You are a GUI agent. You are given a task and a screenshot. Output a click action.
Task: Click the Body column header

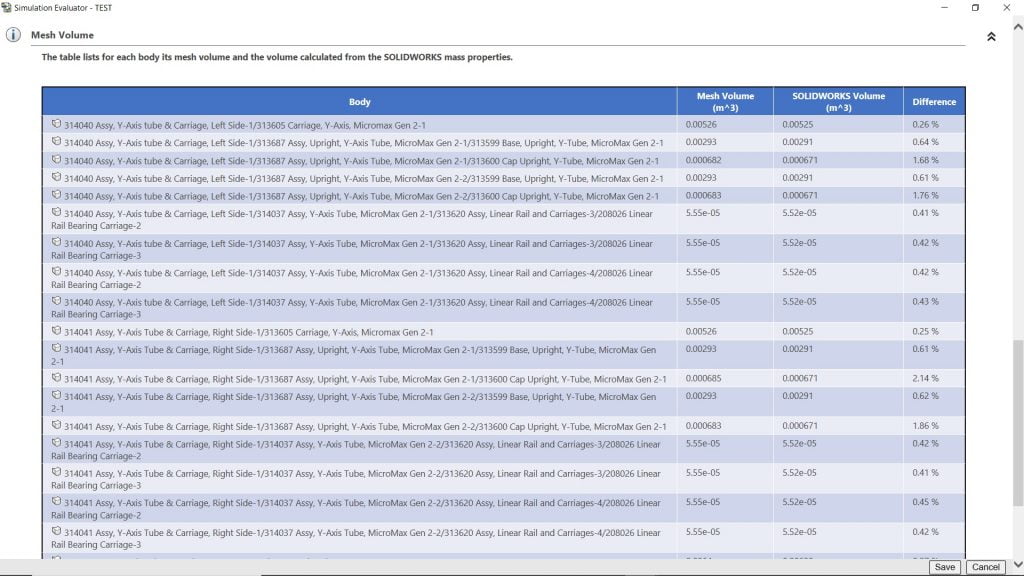pos(359,101)
